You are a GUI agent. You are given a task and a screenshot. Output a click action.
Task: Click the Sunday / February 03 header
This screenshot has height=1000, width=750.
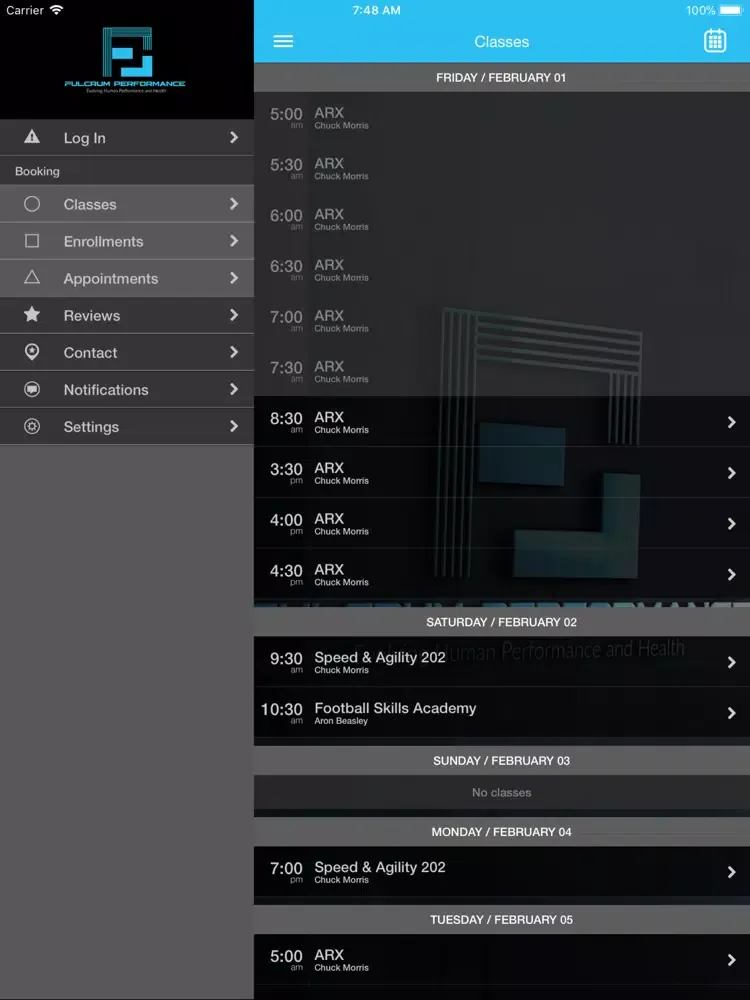click(x=502, y=761)
